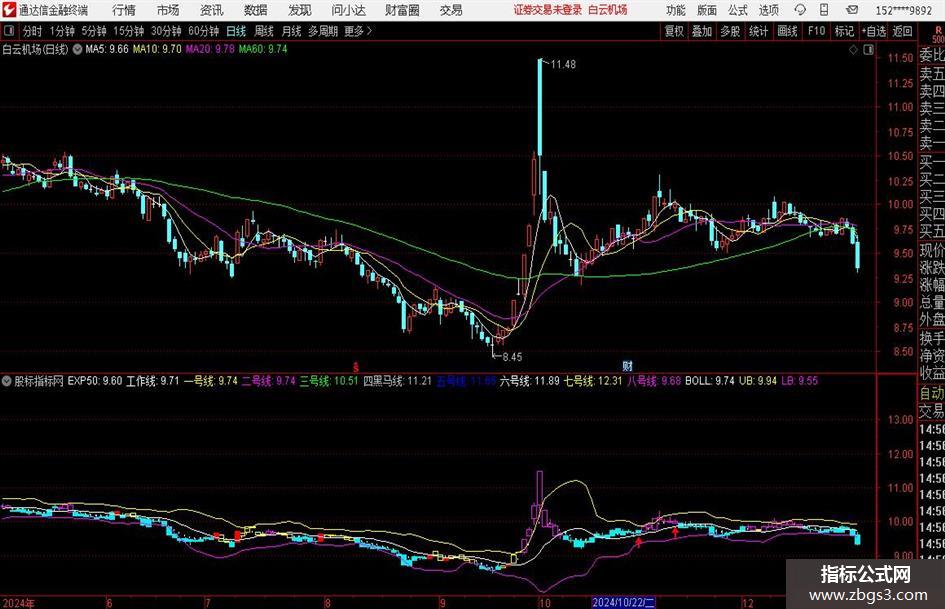Click the 股标指标网 indicator name

39,381
